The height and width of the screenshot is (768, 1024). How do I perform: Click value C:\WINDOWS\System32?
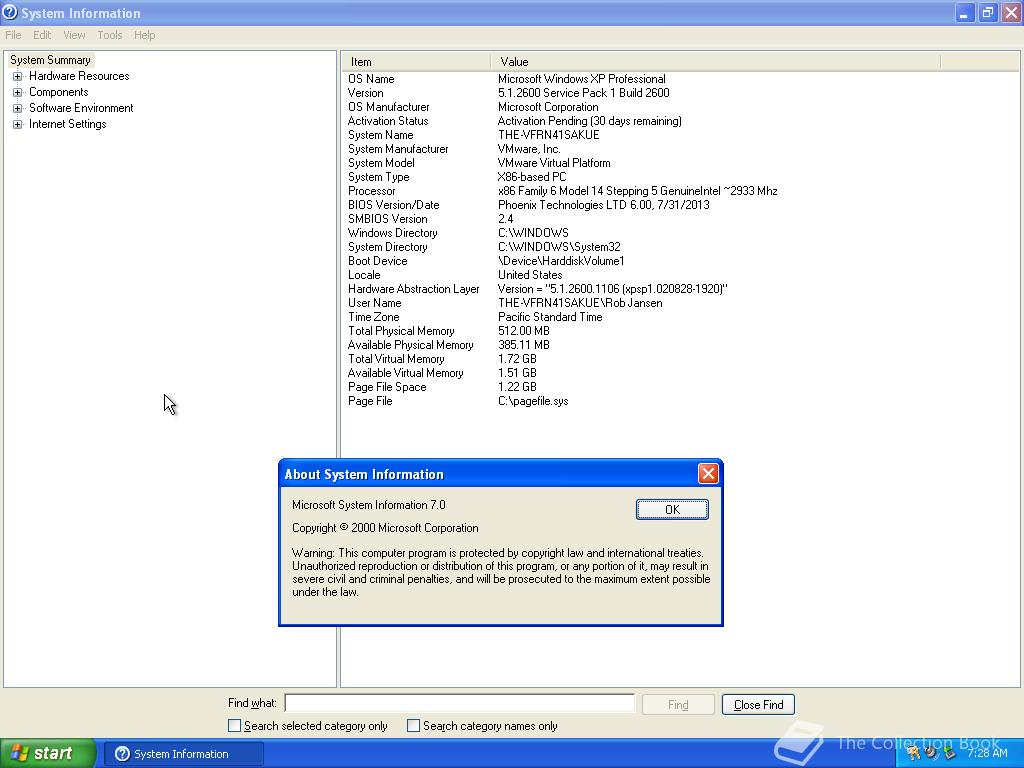[x=559, y=248]
